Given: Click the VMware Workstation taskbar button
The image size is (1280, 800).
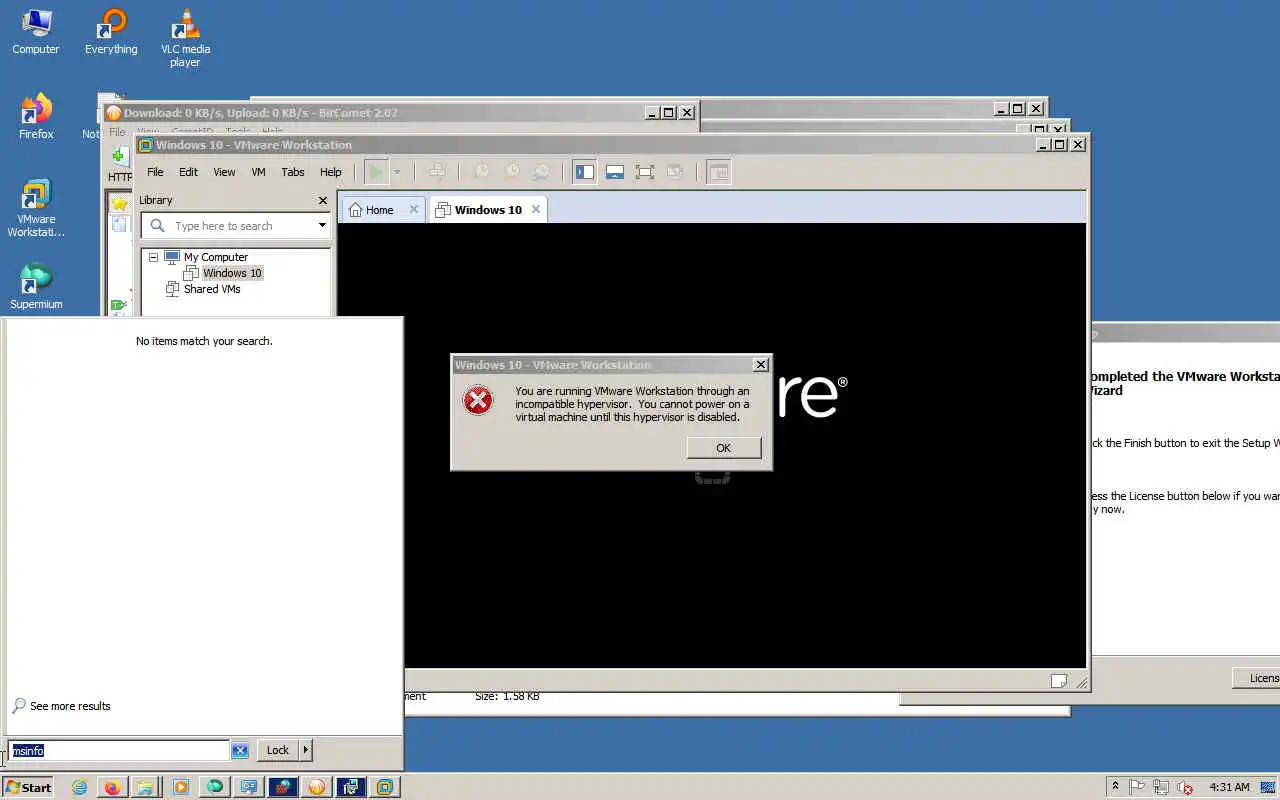Looking at the screenshot, I should [384, 787].
